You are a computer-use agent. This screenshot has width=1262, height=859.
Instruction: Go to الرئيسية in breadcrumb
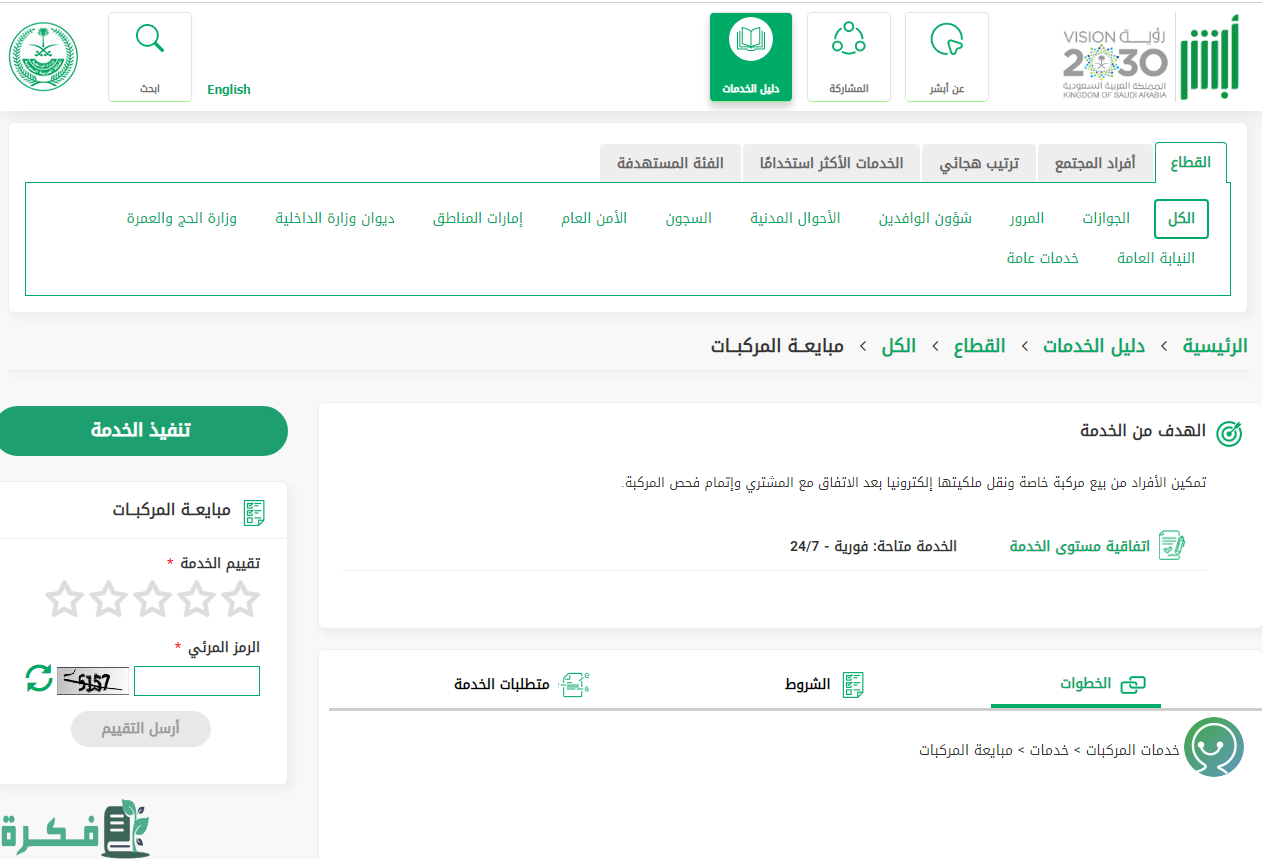(1215, 346)
